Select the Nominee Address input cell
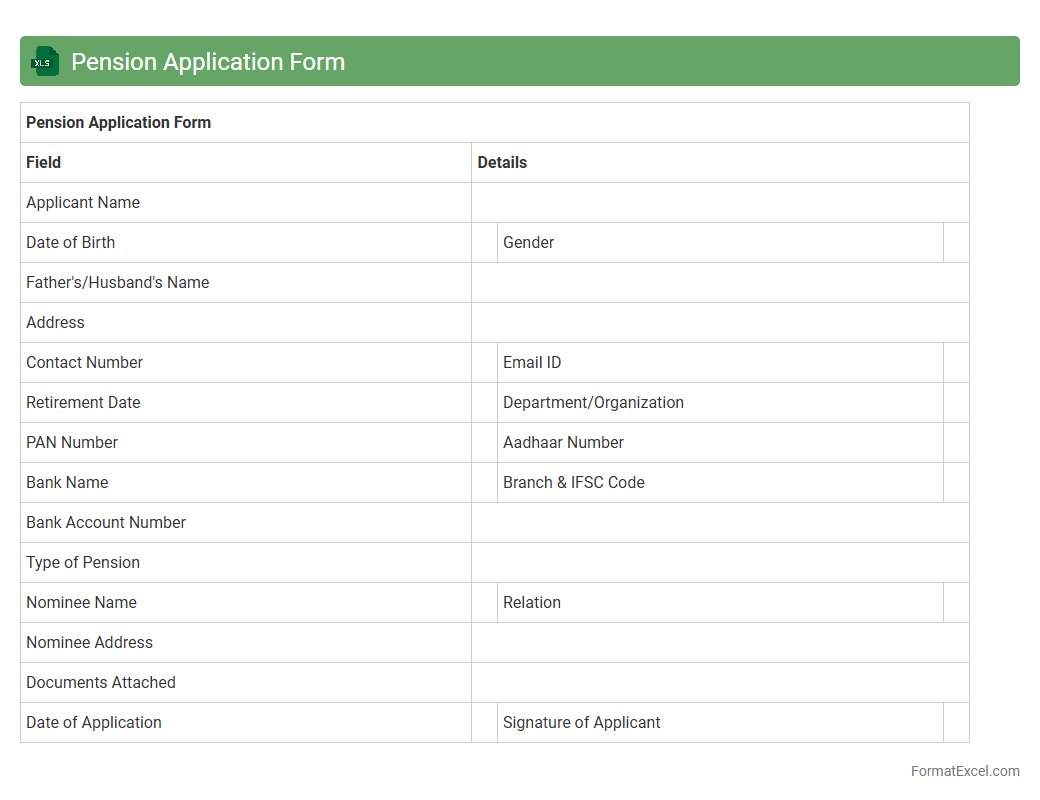Viewport: 1040px width, 800px height. click(720, 643)
